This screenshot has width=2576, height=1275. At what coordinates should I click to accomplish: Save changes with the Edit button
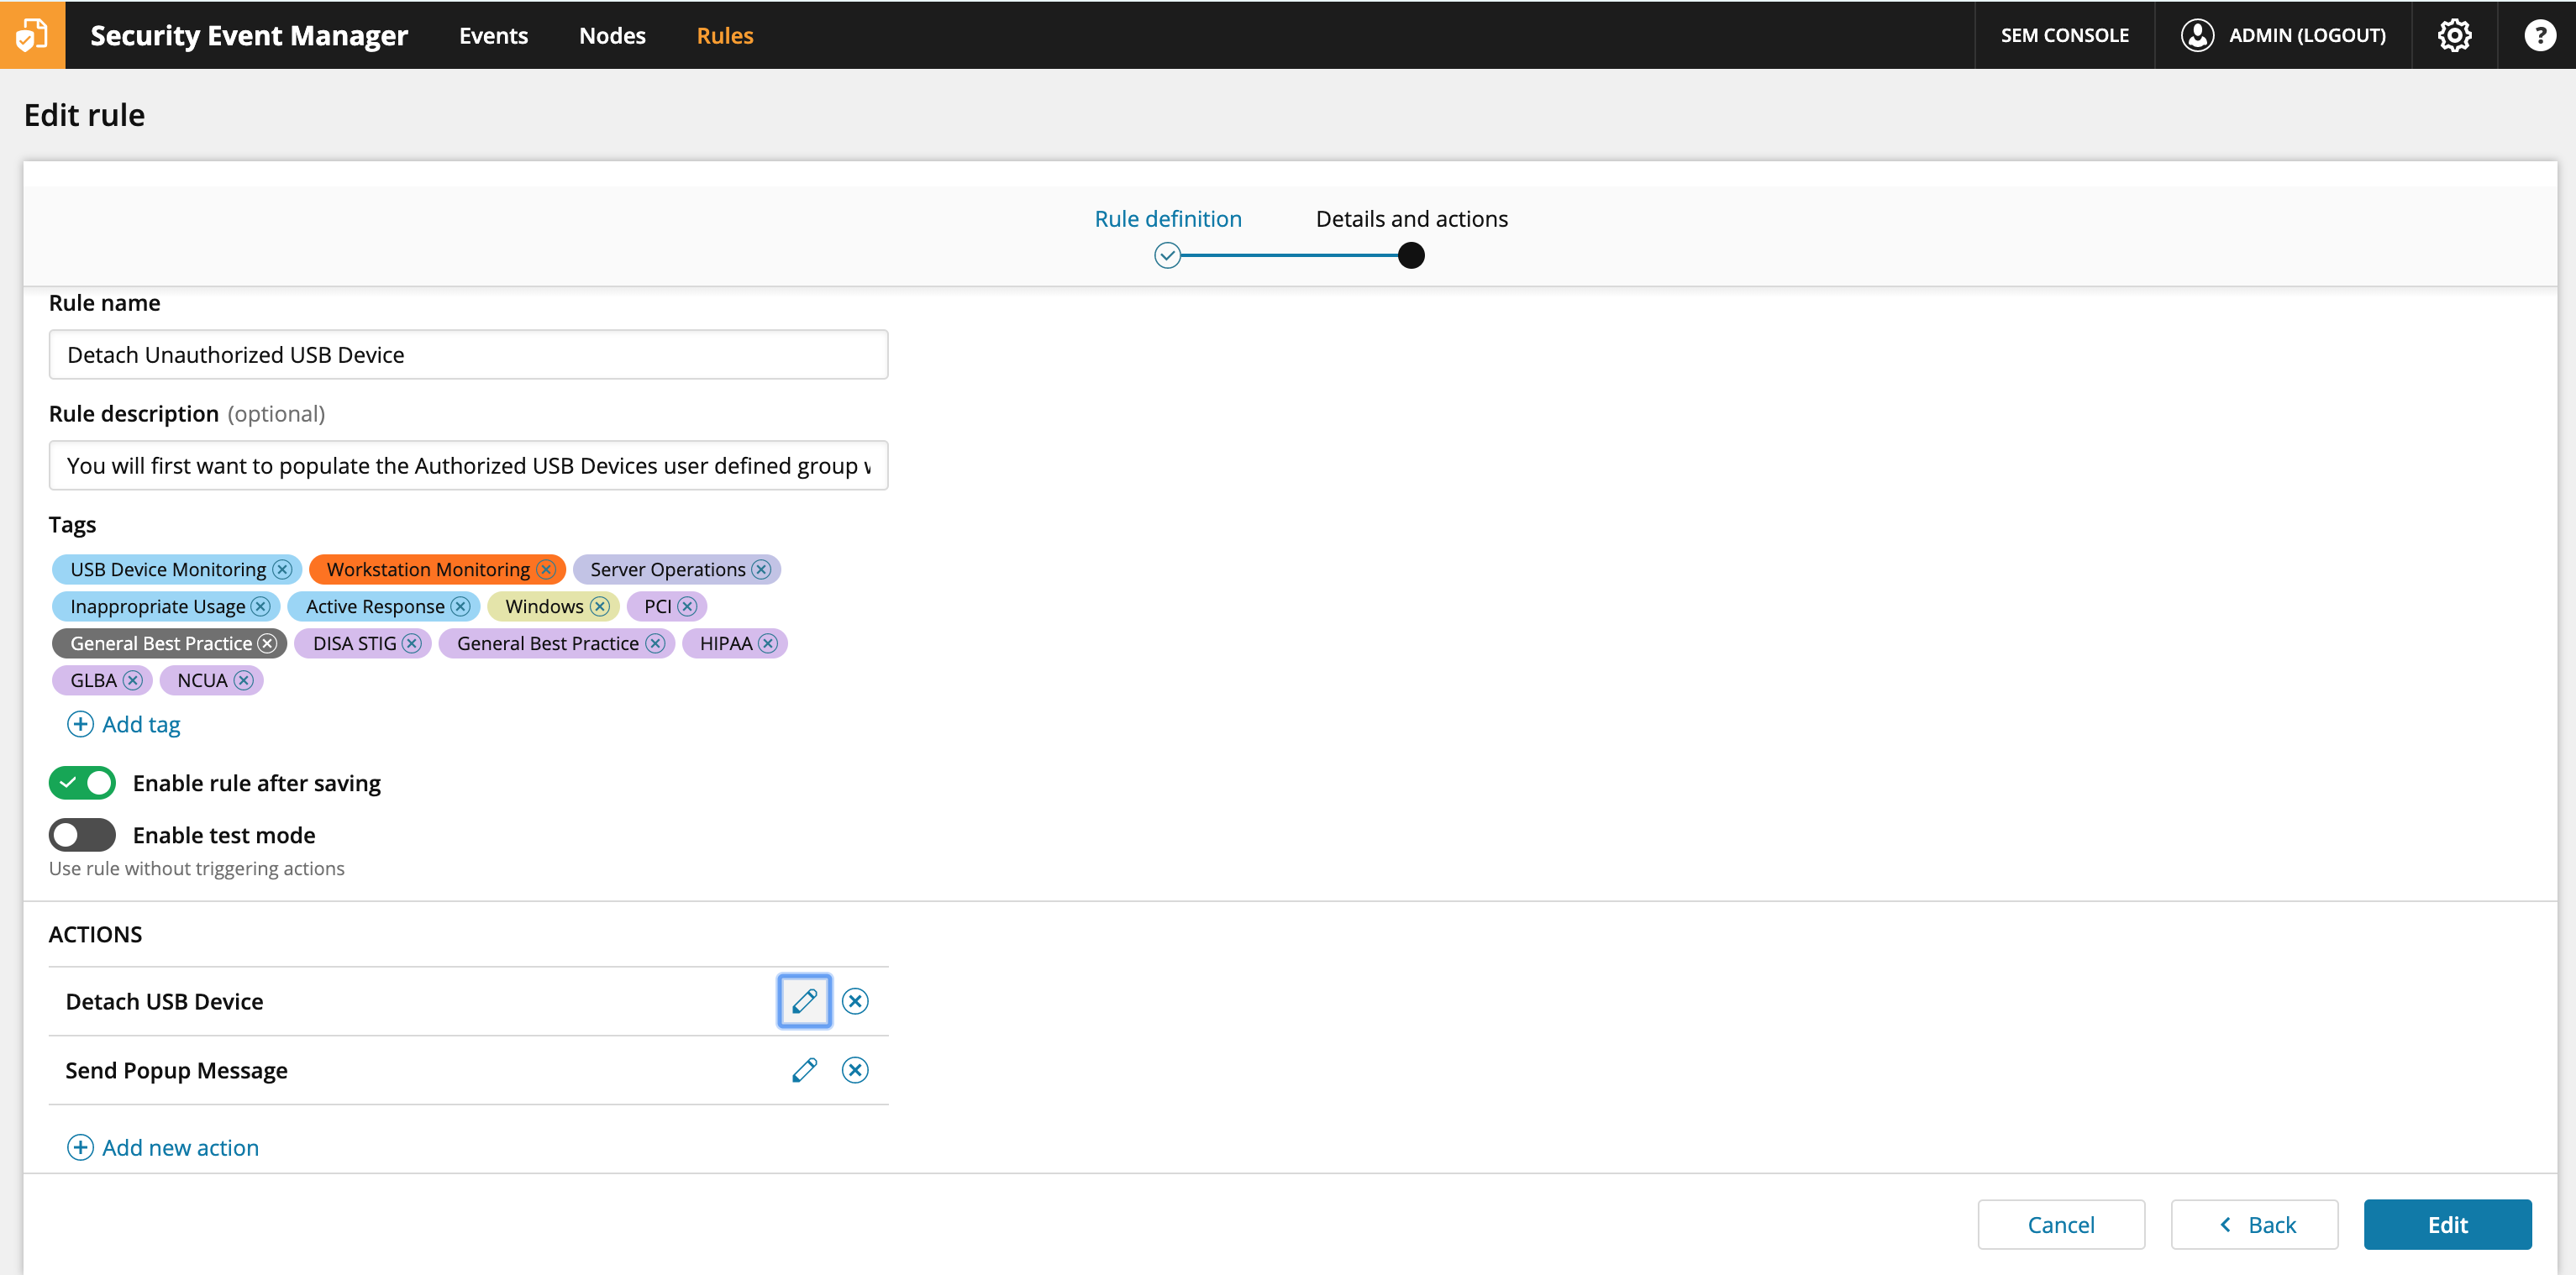[2447, 1224]
